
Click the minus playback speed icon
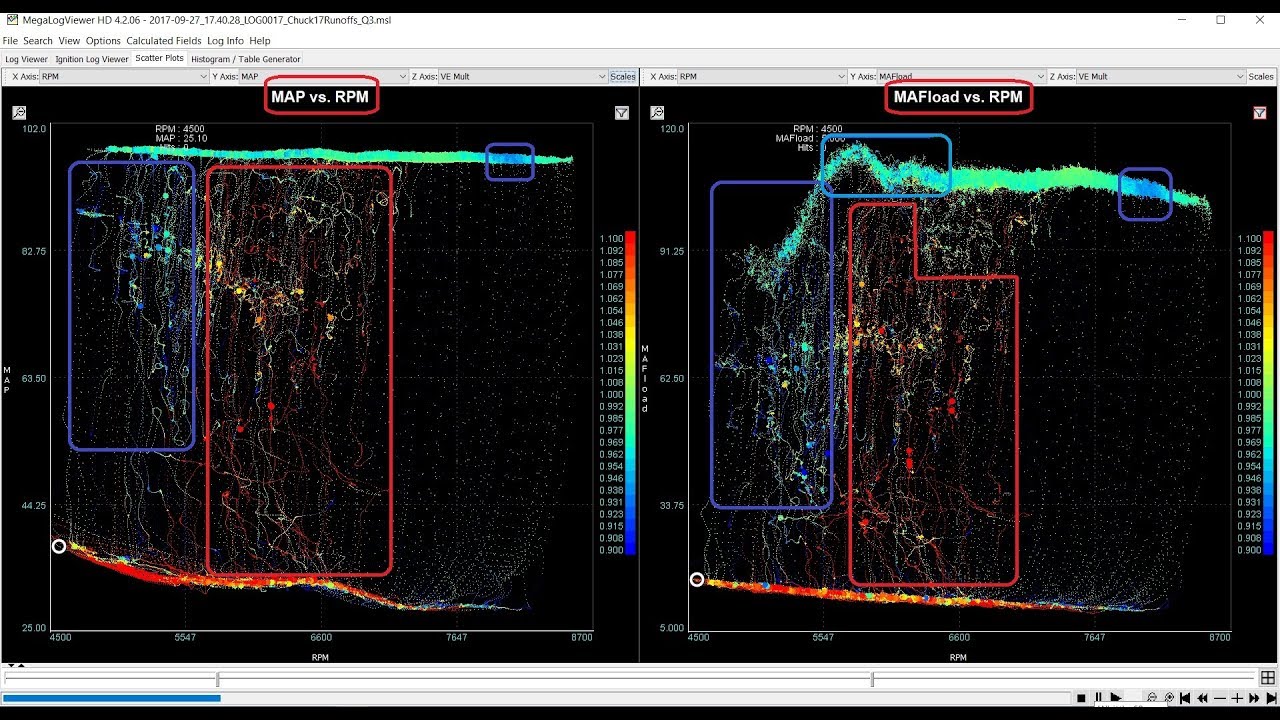pos(1220,698)
